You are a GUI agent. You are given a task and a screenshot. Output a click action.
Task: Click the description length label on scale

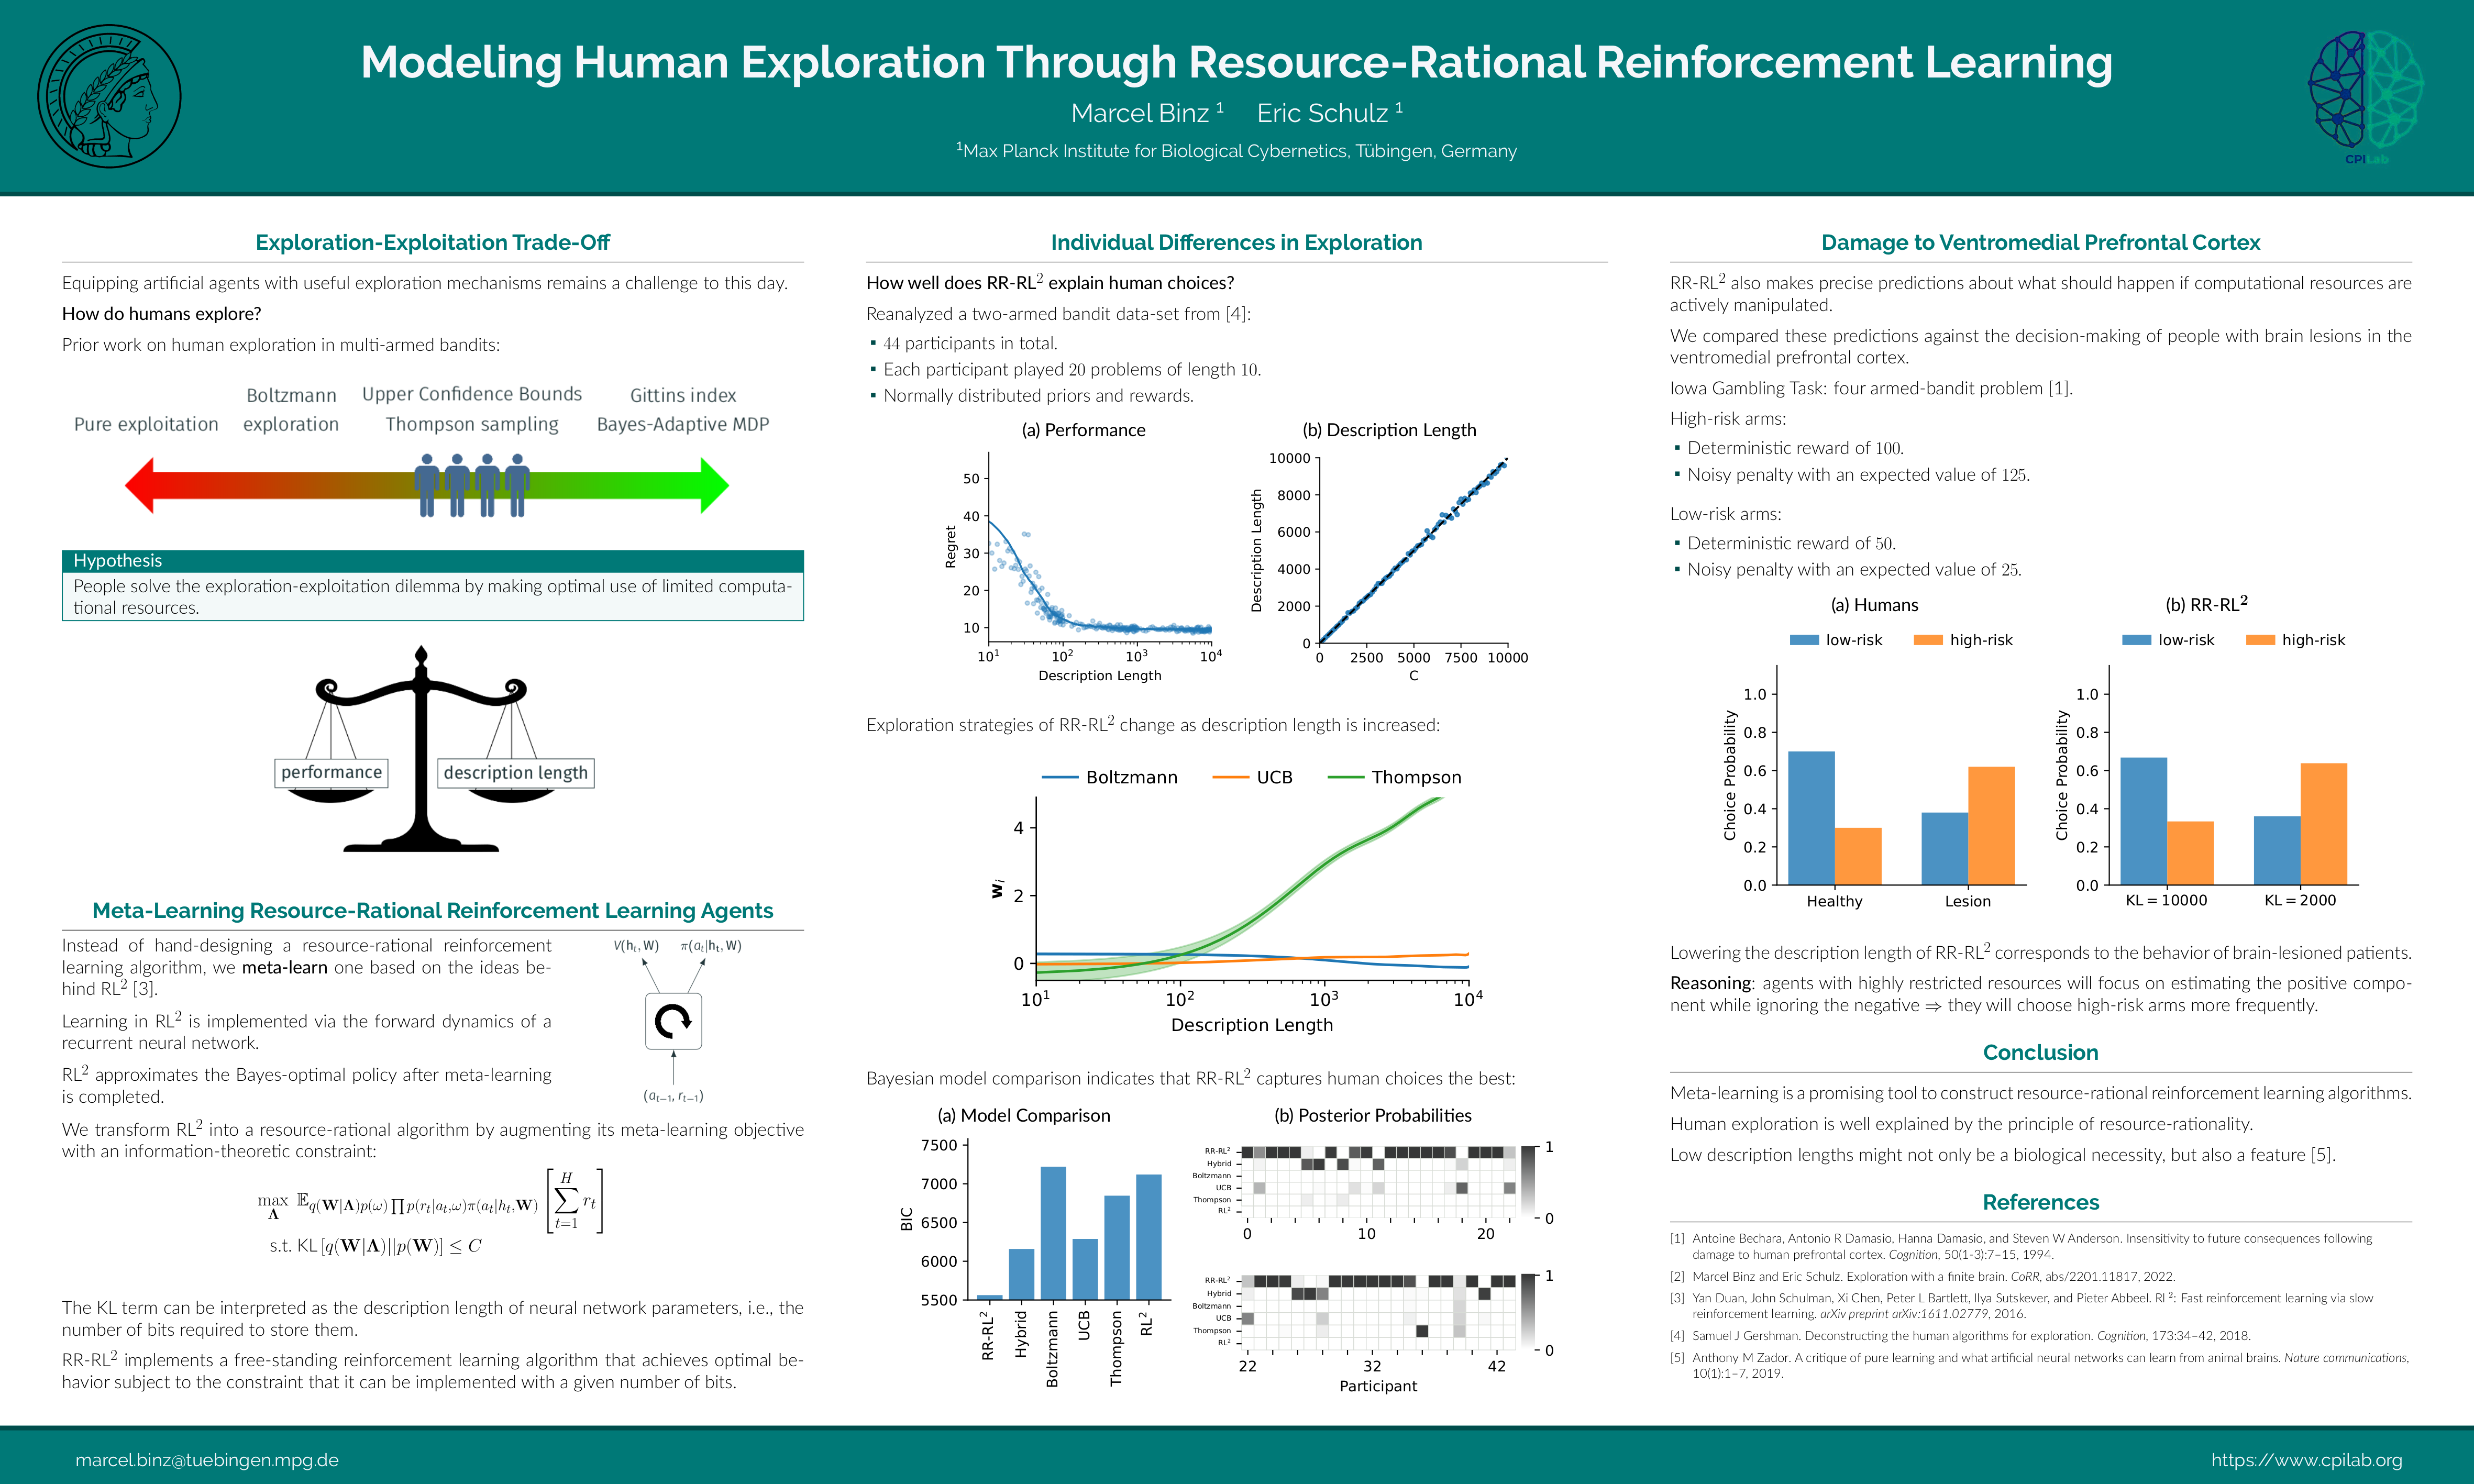[515, 772]
